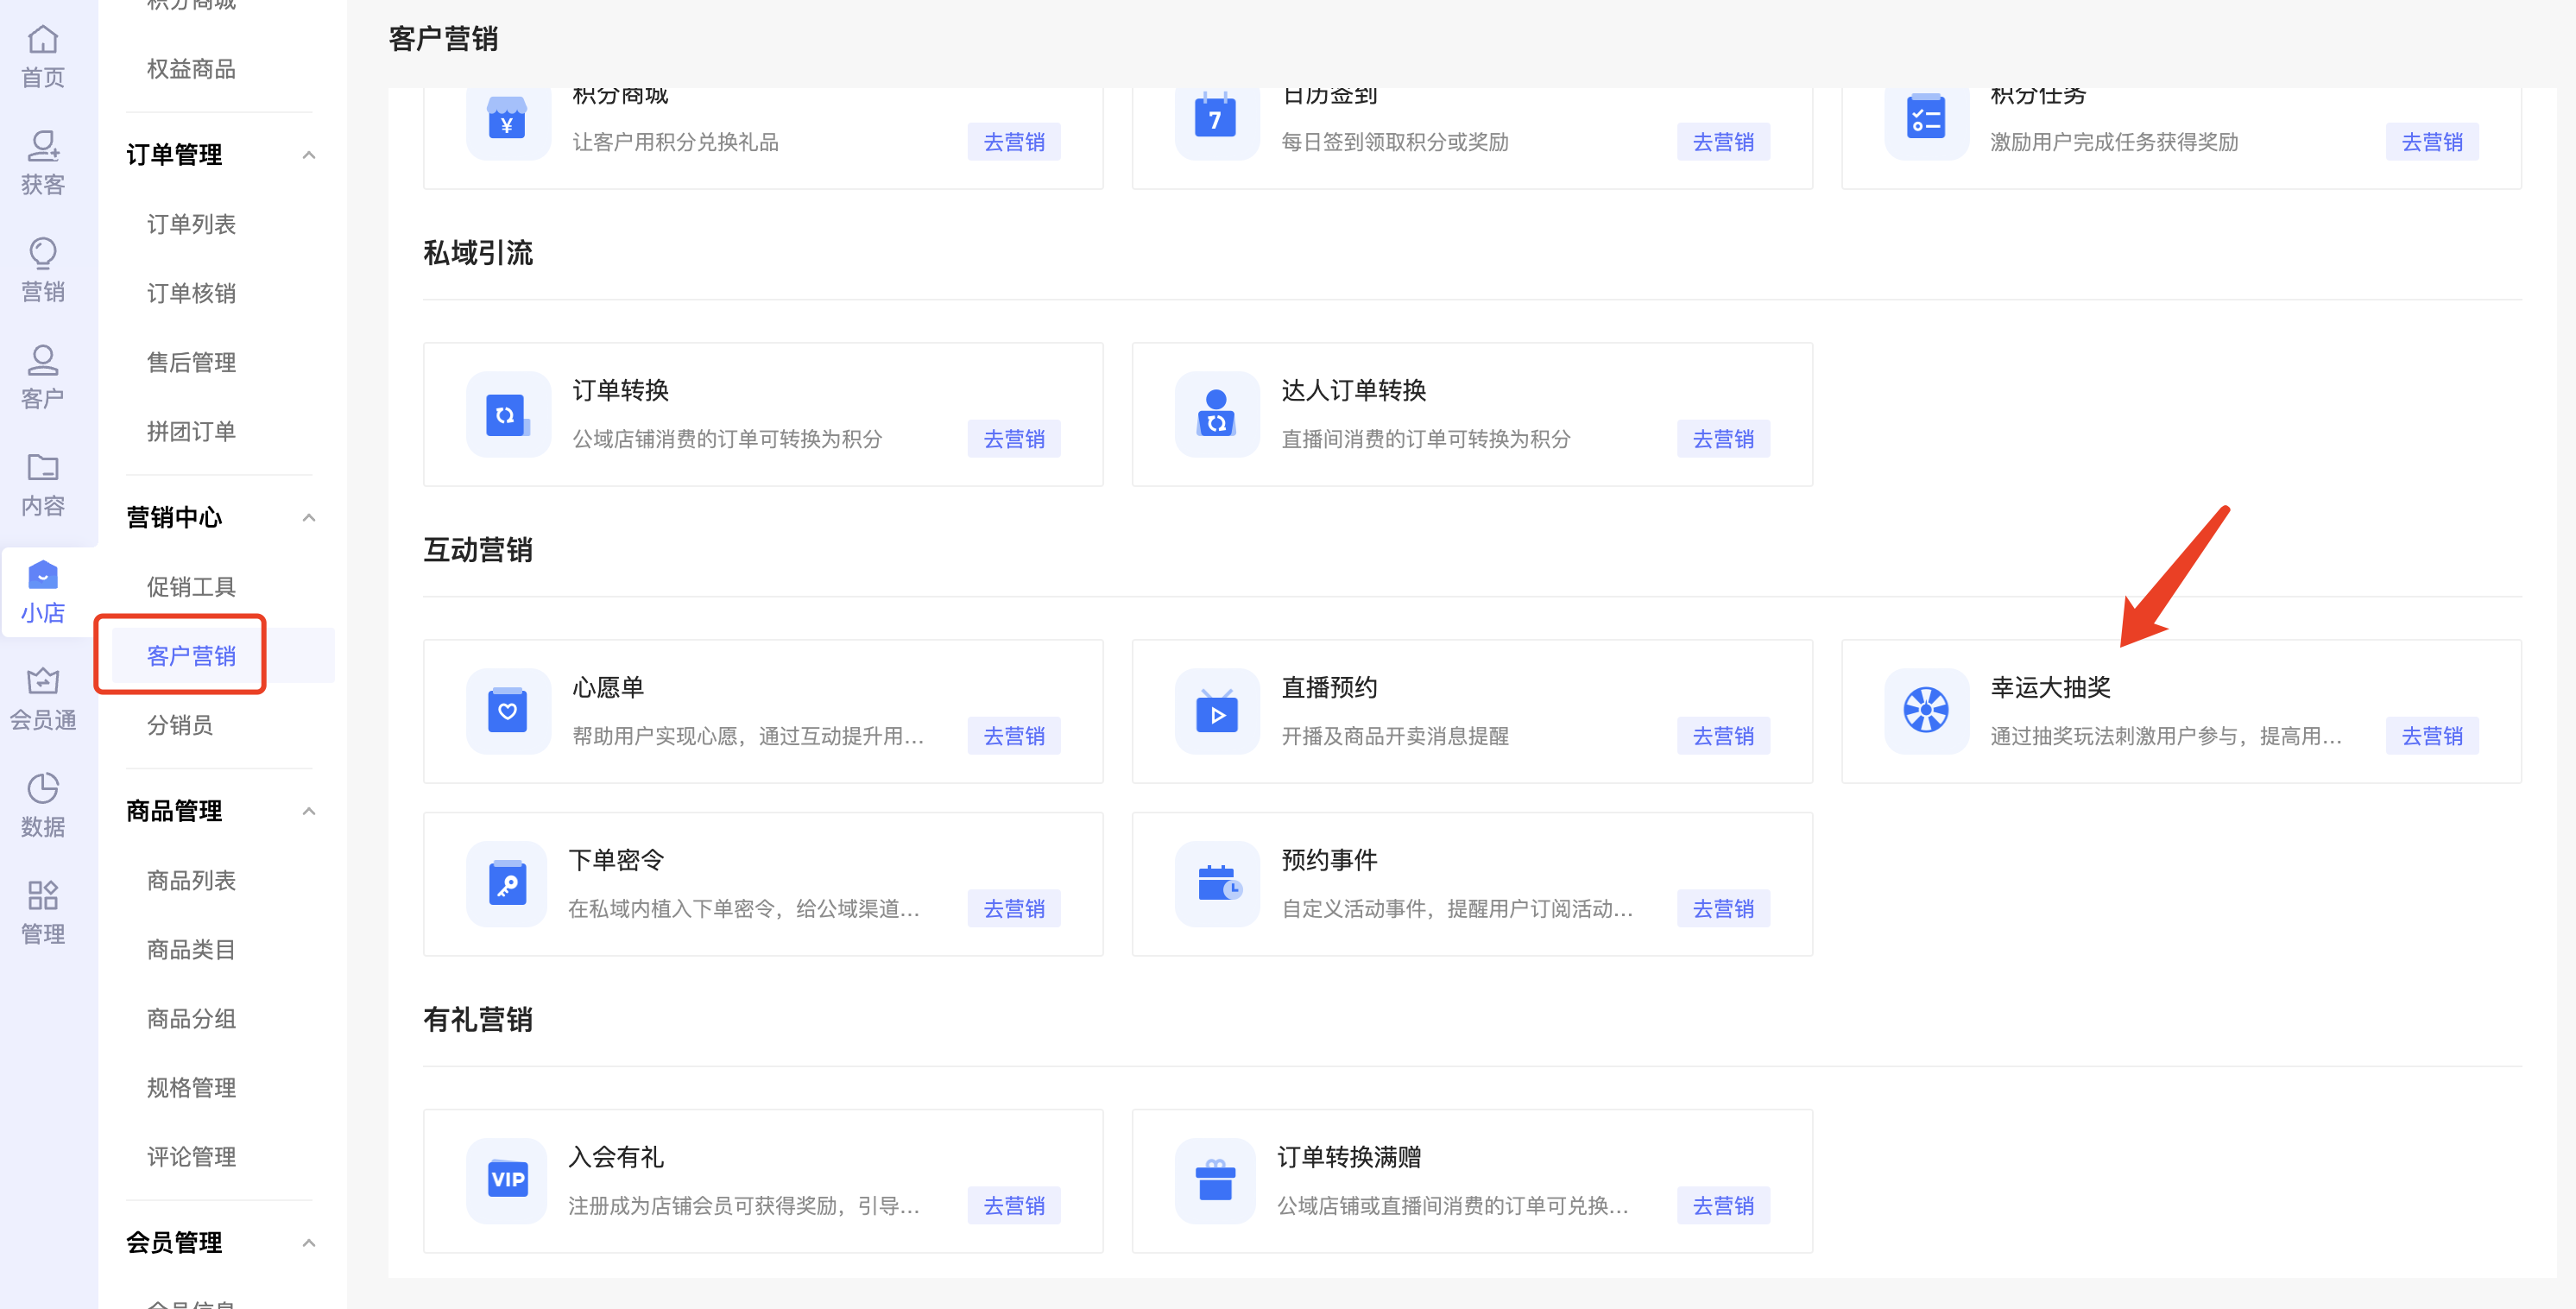Click the 预约事件 card title

(x=1329, y=861)
